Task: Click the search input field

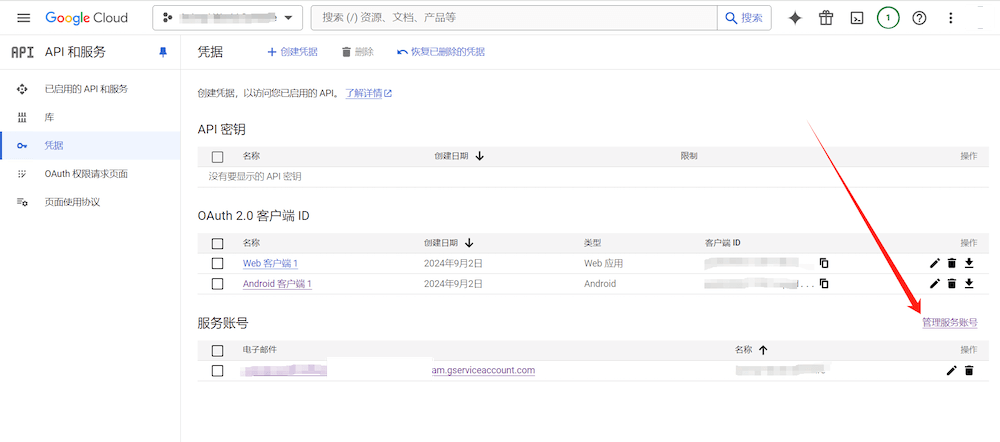Action: [515, 18]
